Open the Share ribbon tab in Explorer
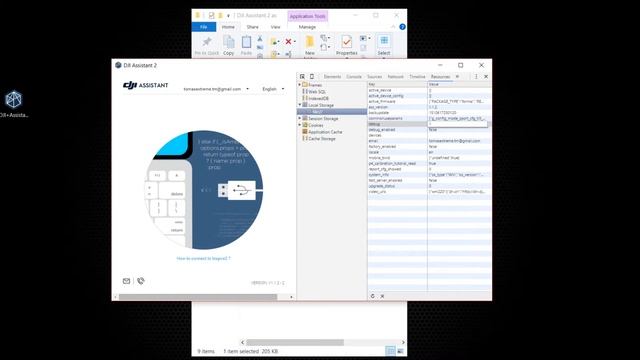Screen dimensions: 640x360 point(252,27)
